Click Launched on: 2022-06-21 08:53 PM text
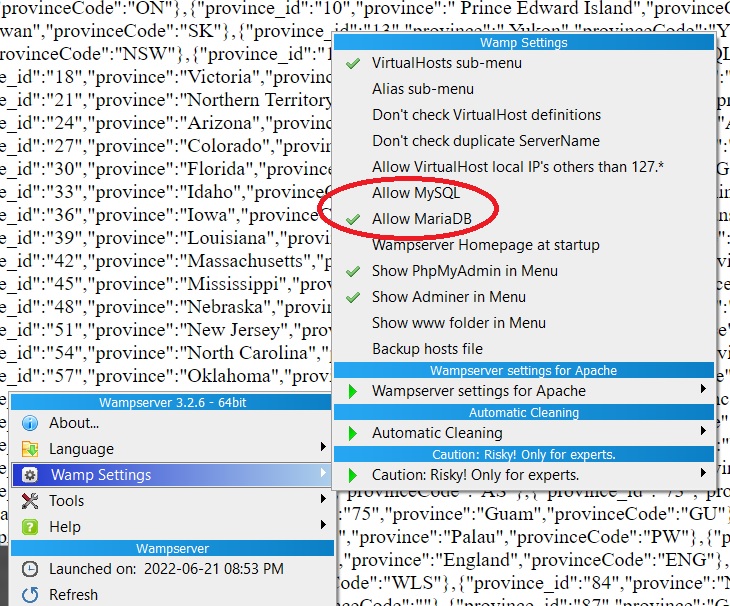The height and width of the screenshot is (606, 730). click(166, 569)
